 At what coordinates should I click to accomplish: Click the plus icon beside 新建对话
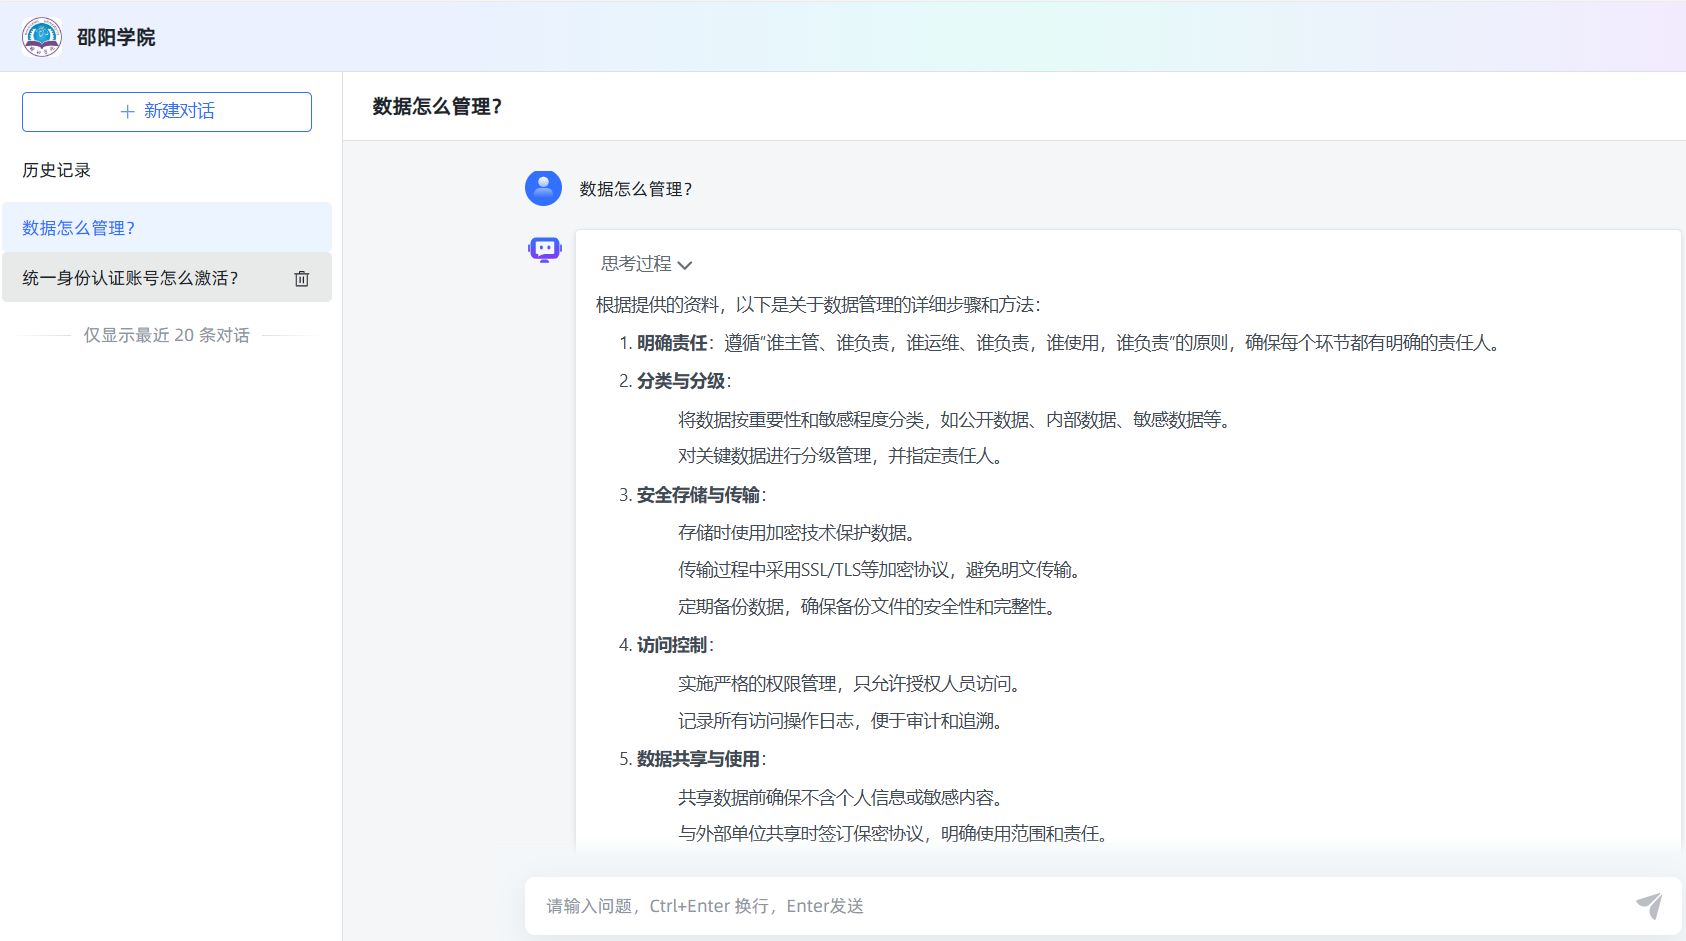coord(127,112)
